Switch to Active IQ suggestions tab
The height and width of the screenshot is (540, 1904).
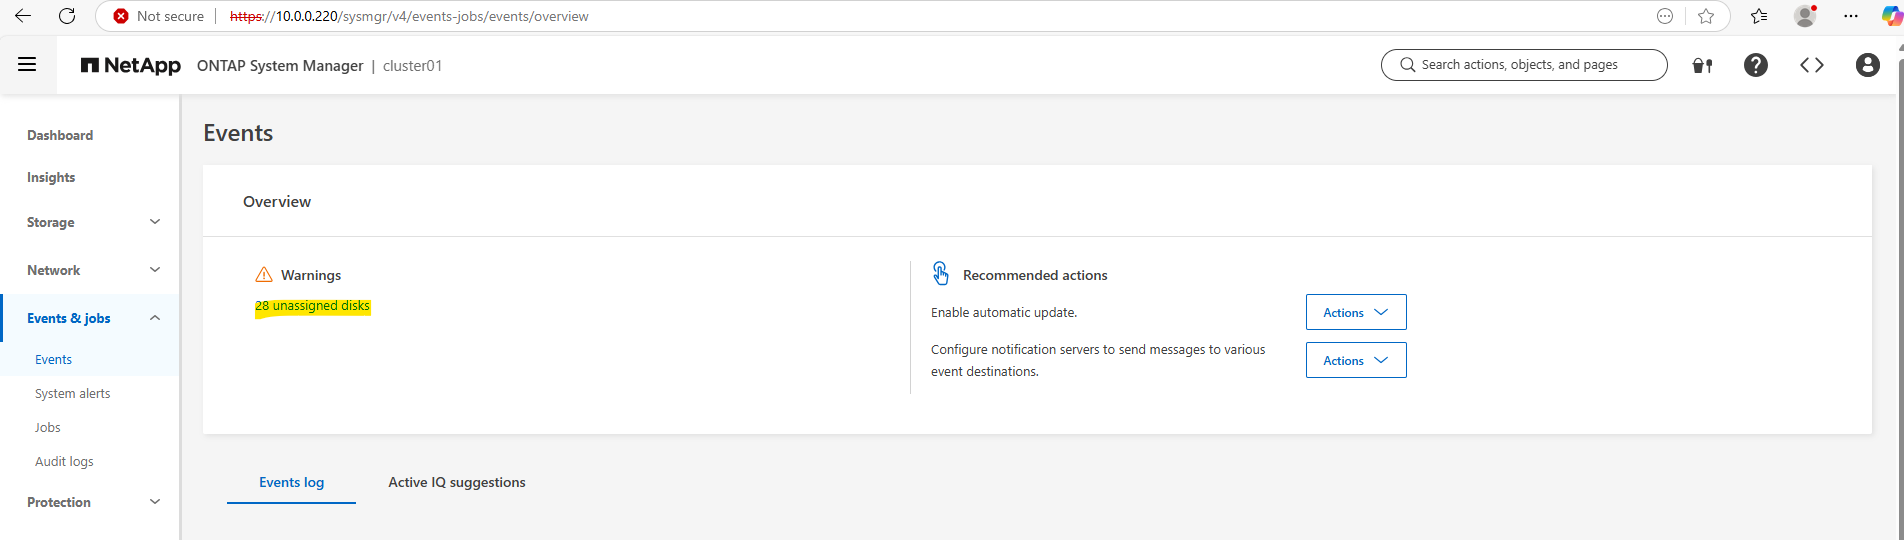pyautogui.click(x=457, y=482)
